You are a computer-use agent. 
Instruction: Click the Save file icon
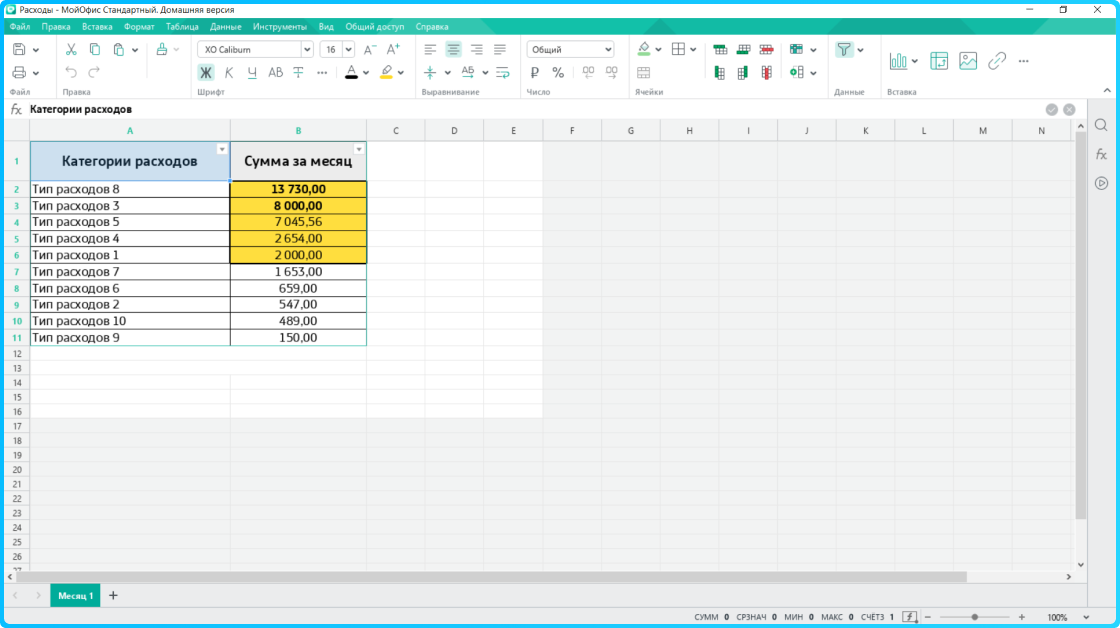click(x=19, y=49)
